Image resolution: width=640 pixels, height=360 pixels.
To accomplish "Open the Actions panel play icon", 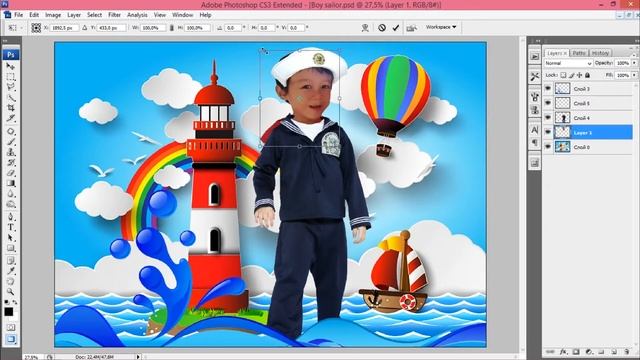I will point(535,57).
